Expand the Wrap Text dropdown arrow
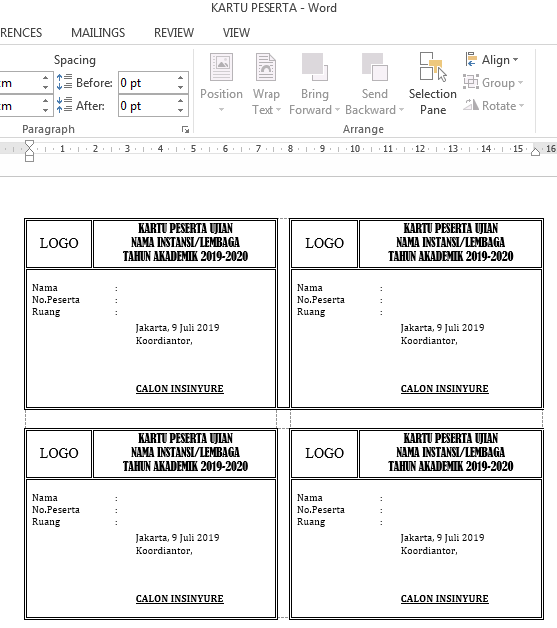The height and width of the screenshot is (628, 557). click(278, 110)
